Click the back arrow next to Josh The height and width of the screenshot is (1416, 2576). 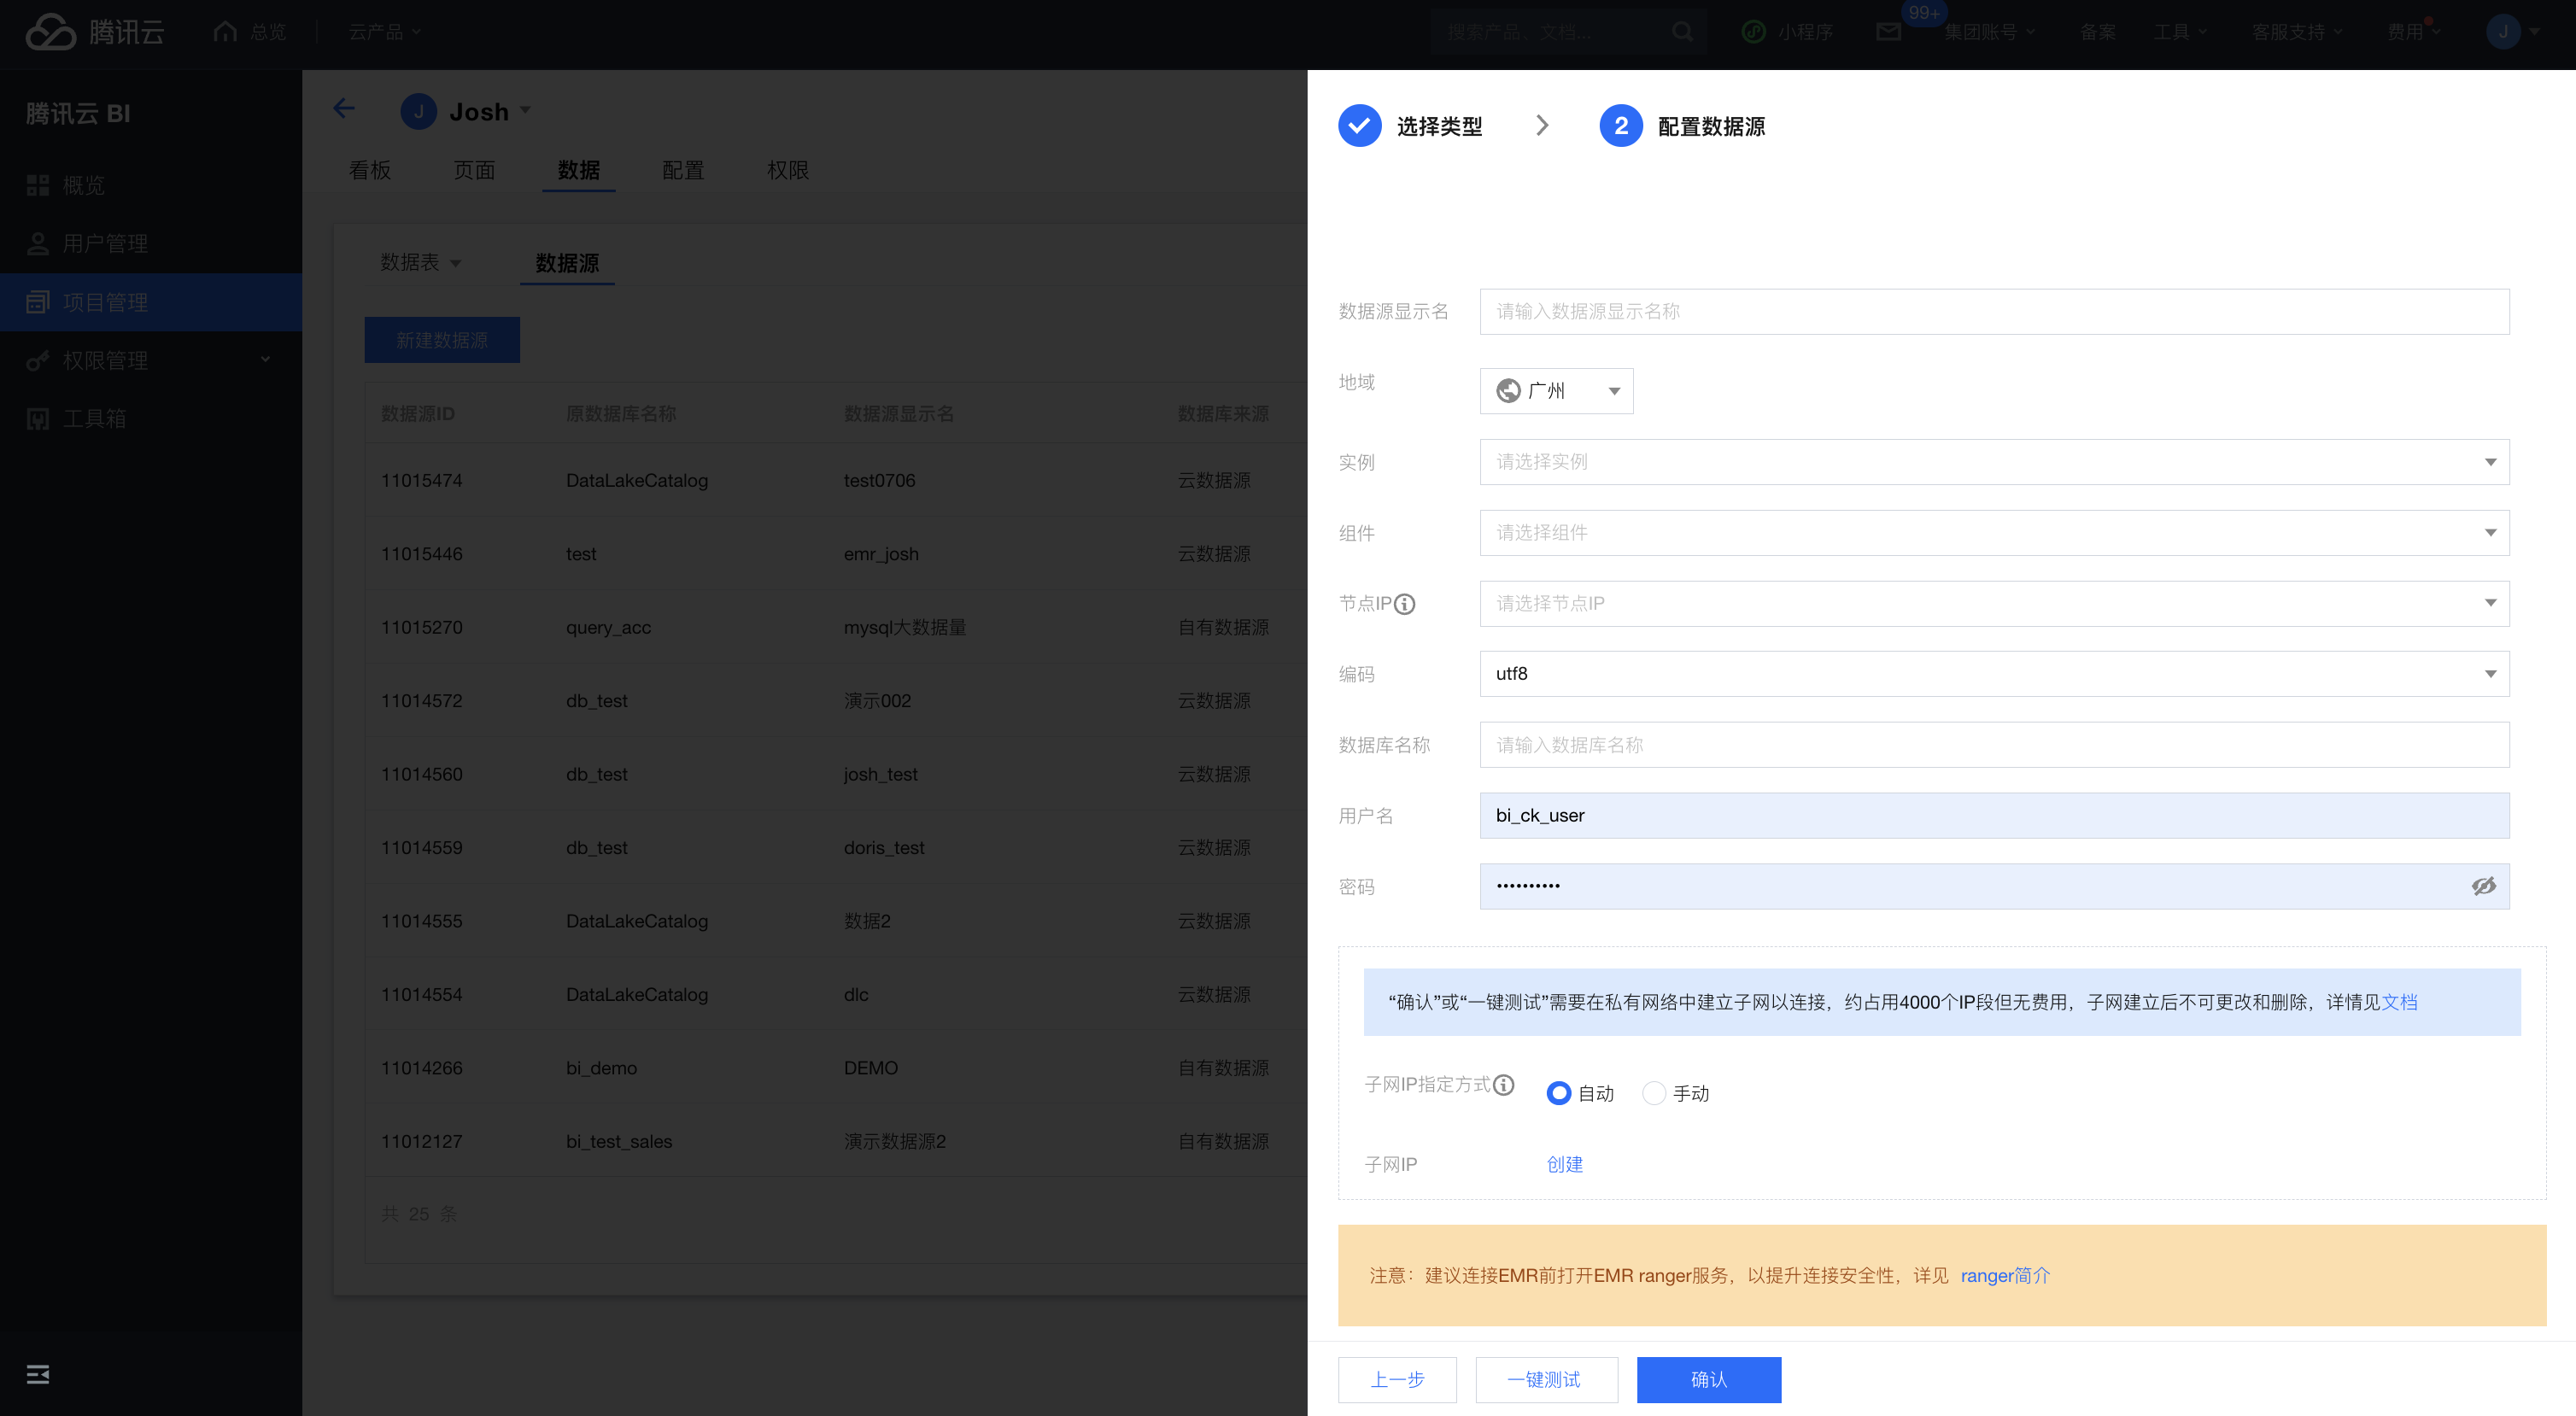[x=344, y=108]
